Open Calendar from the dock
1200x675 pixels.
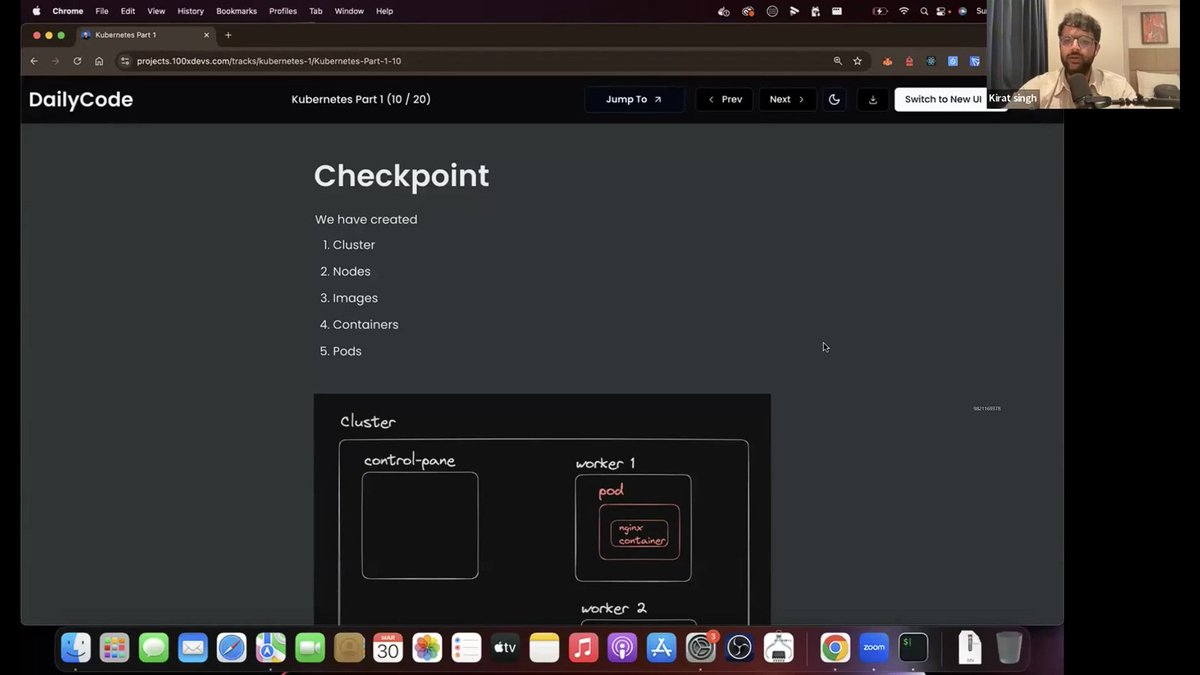pos(388,647)
